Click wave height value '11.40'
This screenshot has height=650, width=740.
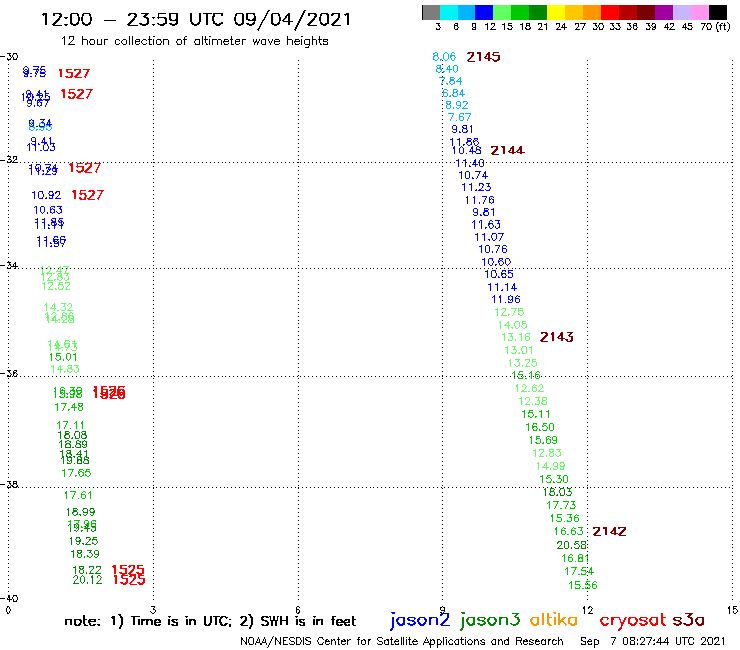470,163
